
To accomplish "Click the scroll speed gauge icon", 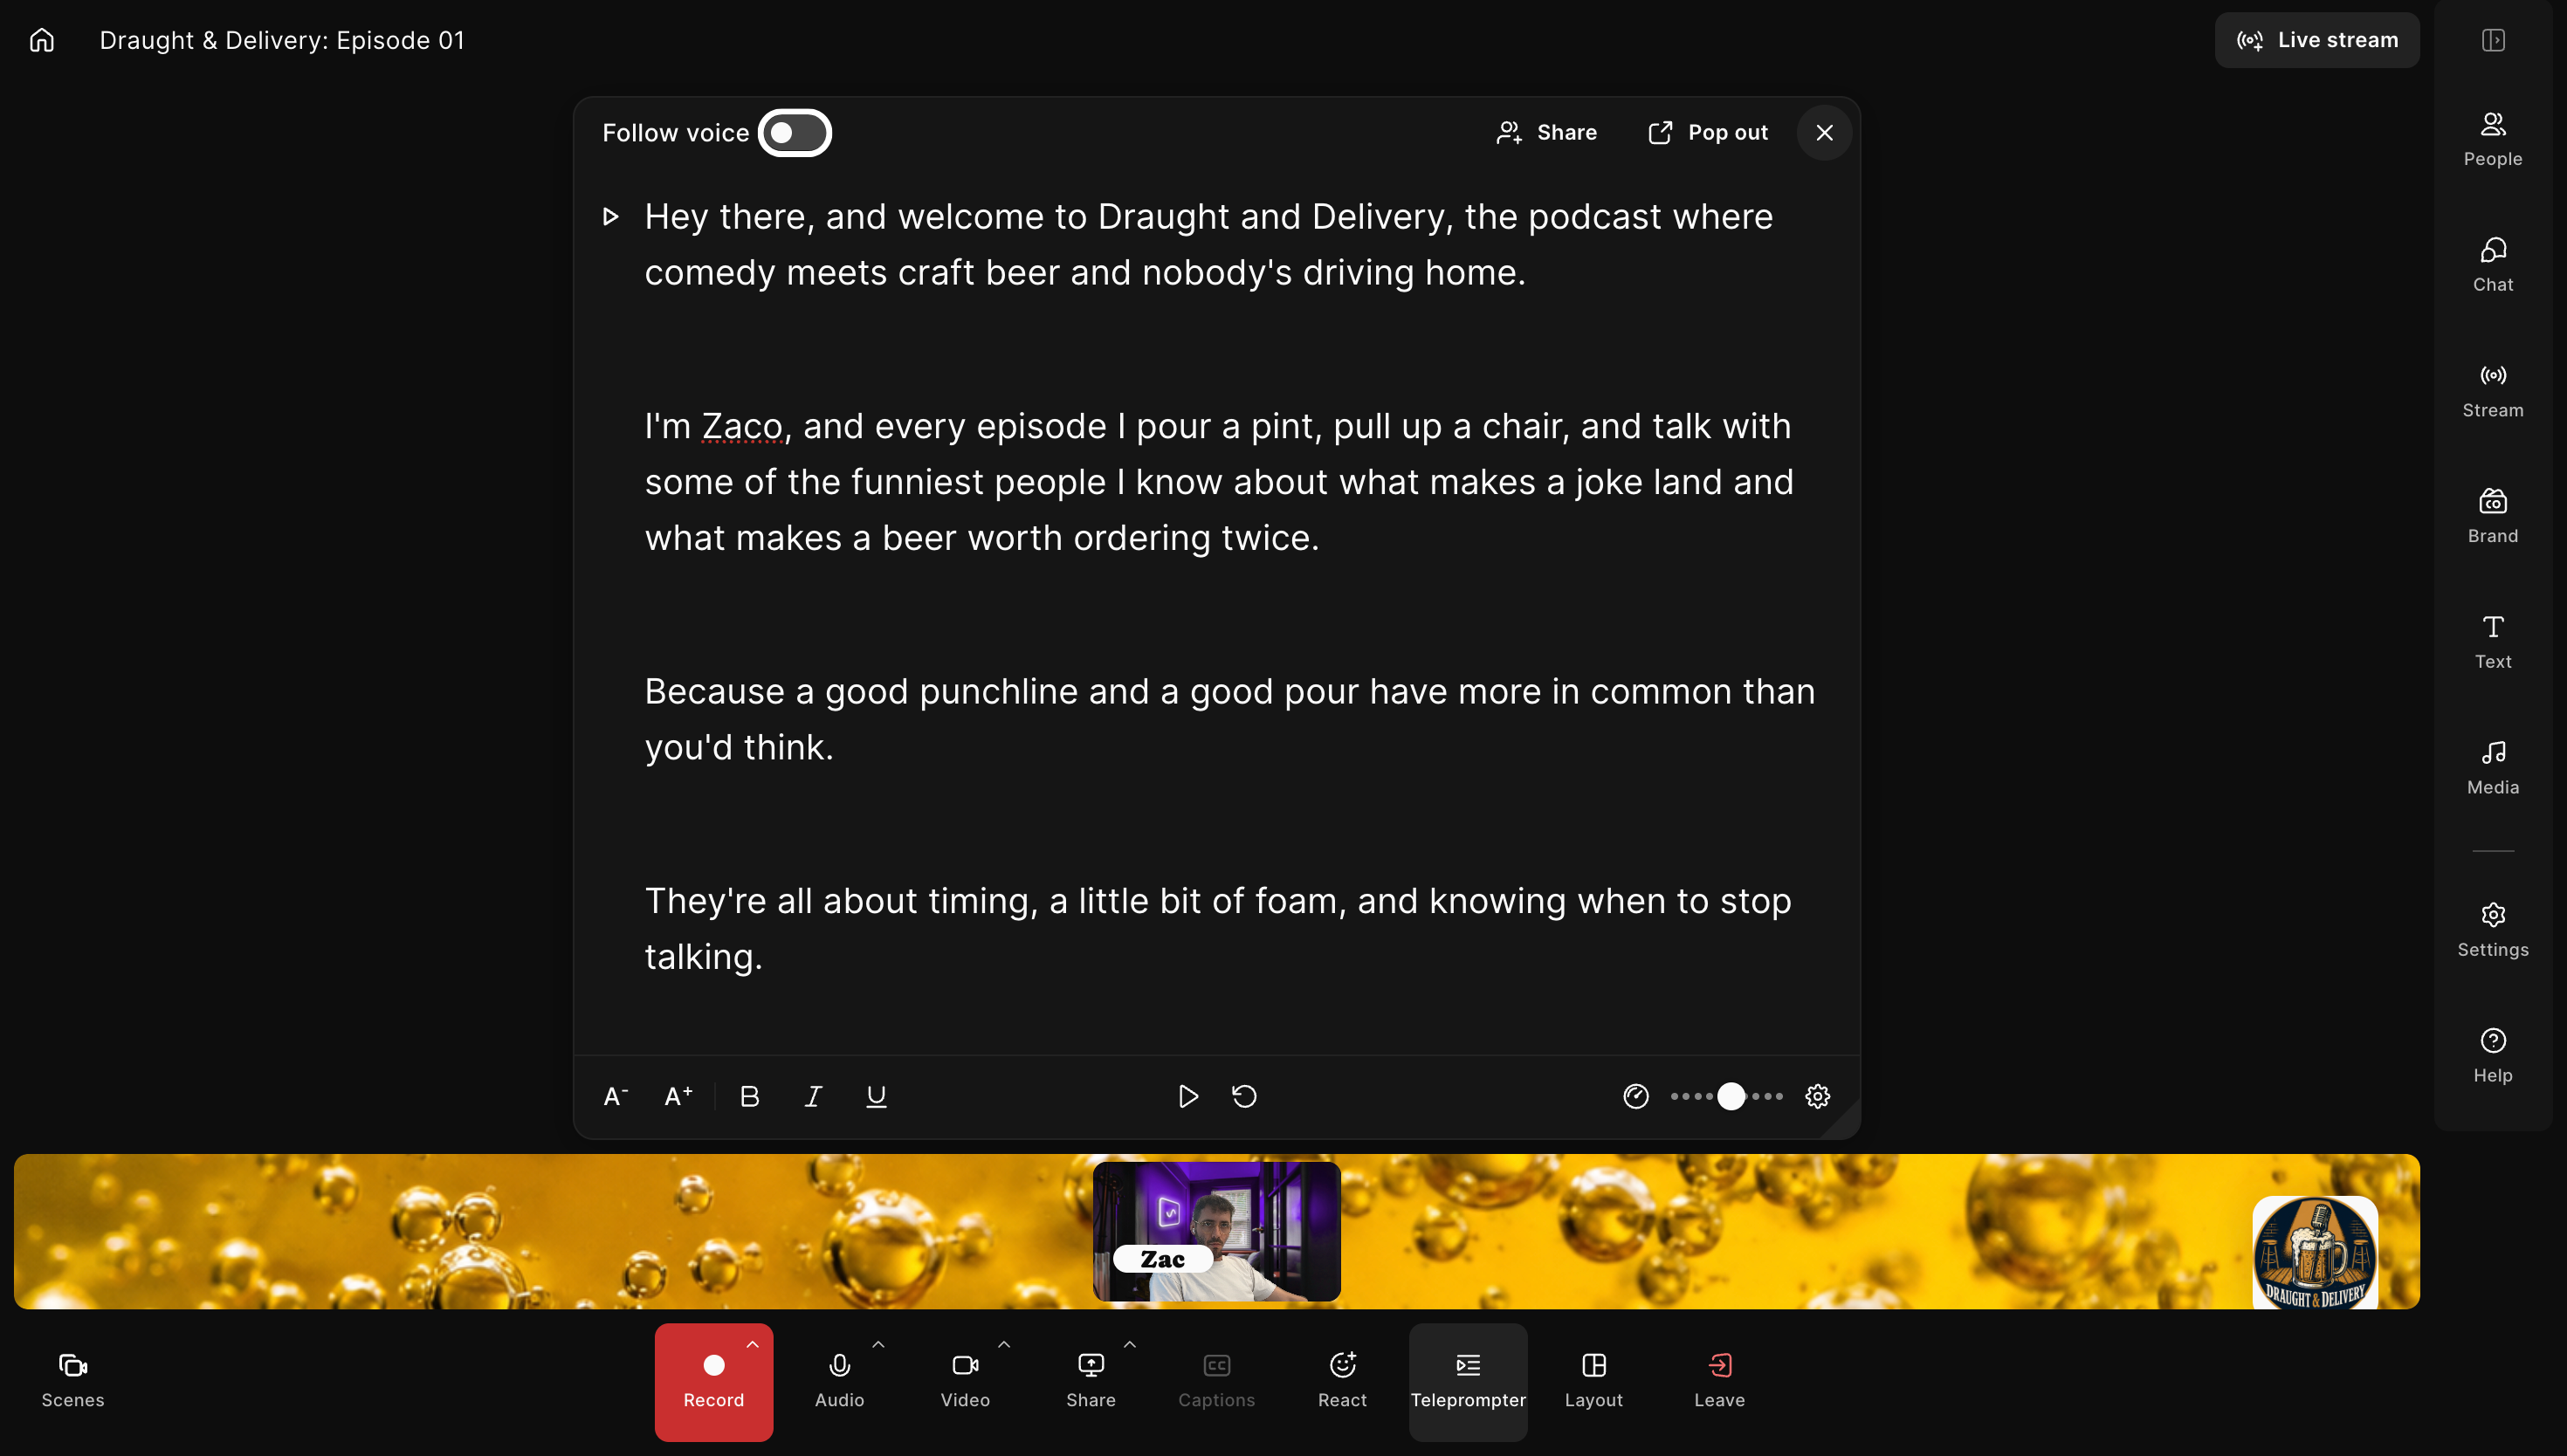I will (x=1636, y=1096).
